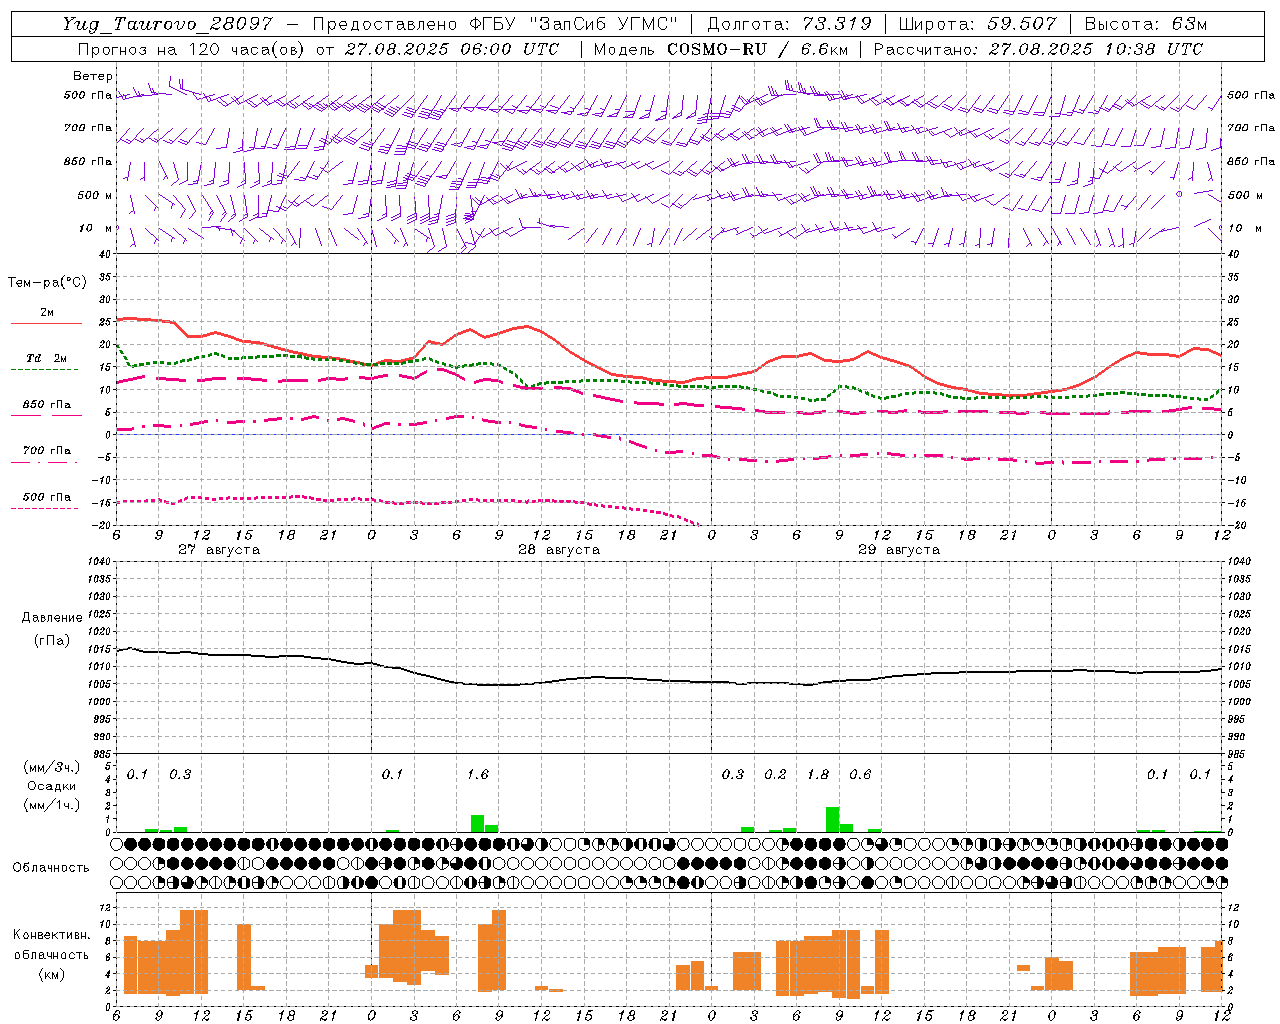Click the Рассчитано: 27.08.2025 10:38 UTC timestamp
The width and height of the screenshot is (1280, 1024).
pyautogui.click(x=1038, y=49)
